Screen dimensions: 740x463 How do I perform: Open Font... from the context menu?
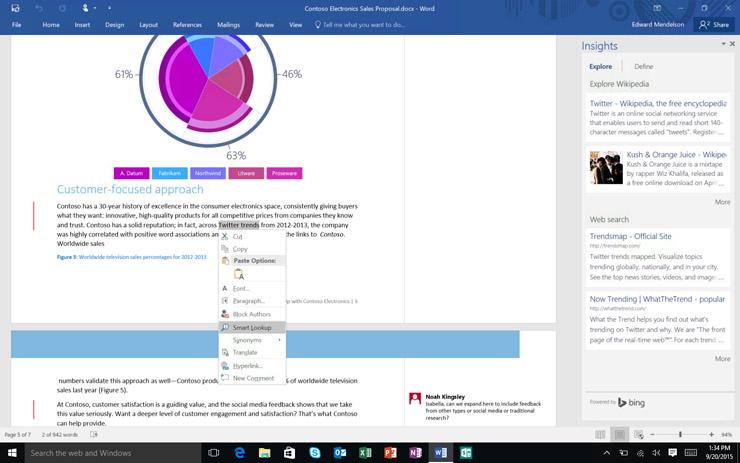pyautogui.click(x=252, y=288)
